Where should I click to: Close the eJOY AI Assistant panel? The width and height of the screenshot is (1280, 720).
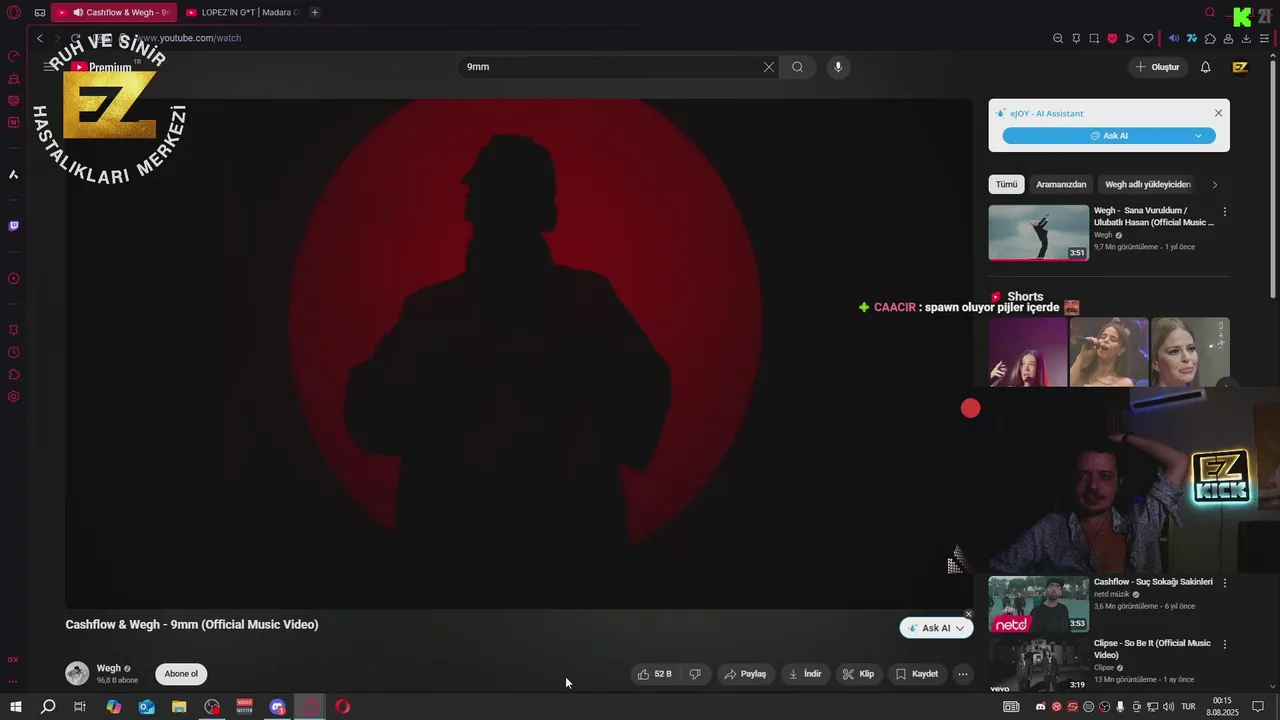click(1218, 113)
